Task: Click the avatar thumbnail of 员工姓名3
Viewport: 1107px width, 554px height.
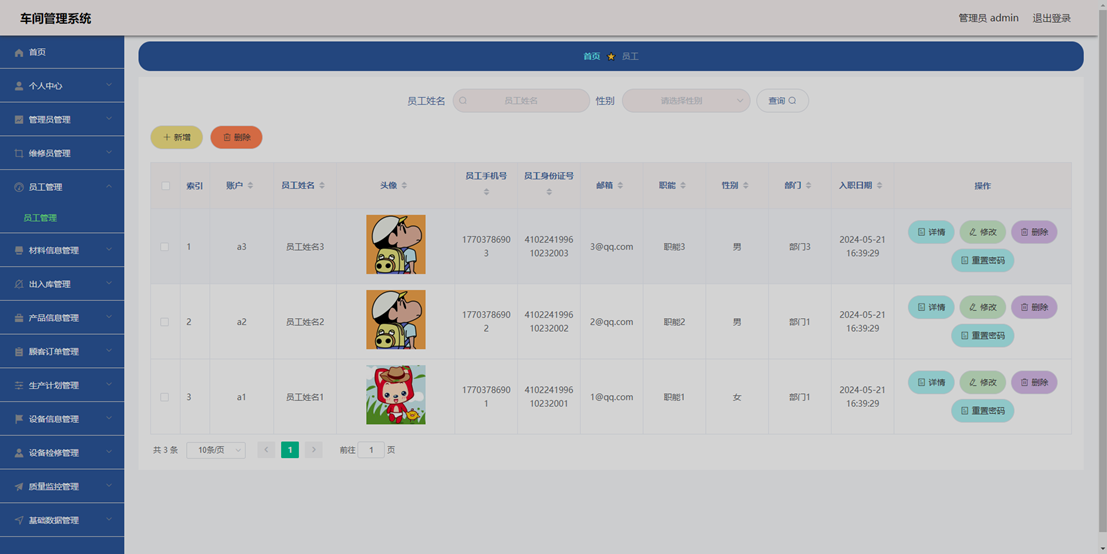Action: click(395, 245)
